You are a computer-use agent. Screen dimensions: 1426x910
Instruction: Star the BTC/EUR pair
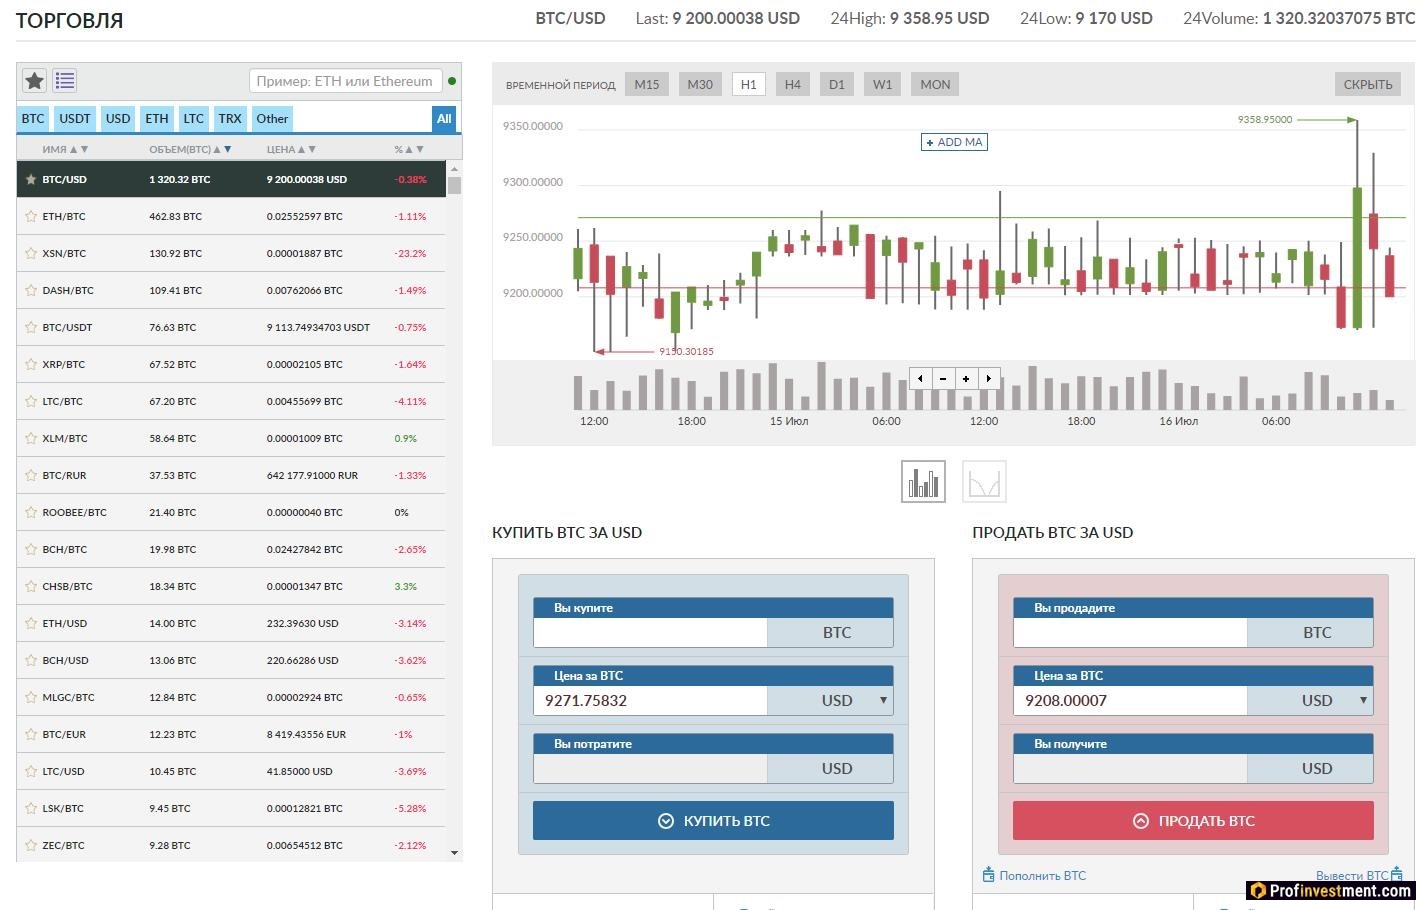coord(31,734)
